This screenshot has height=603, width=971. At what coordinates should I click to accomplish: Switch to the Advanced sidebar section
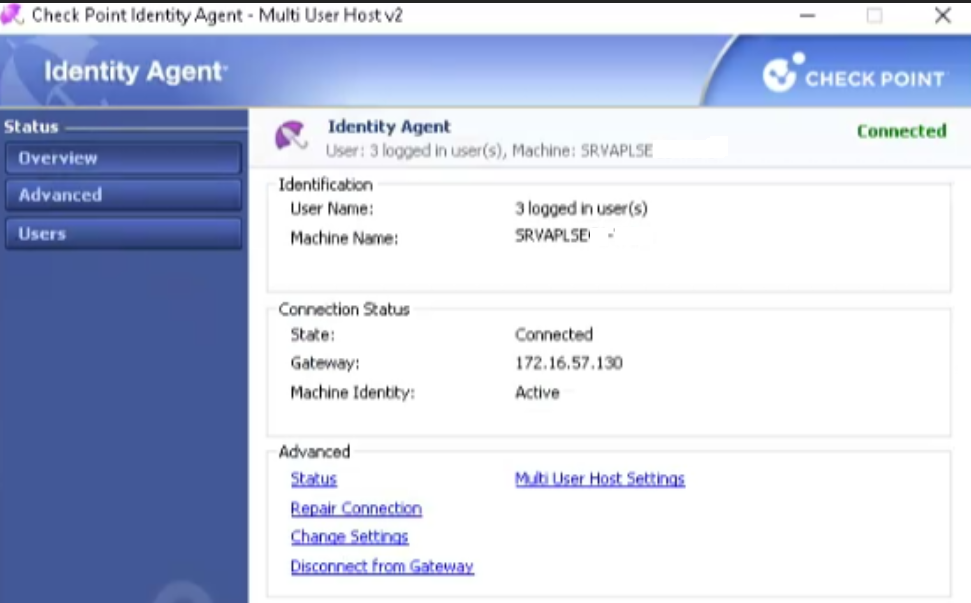pos(123,195)
